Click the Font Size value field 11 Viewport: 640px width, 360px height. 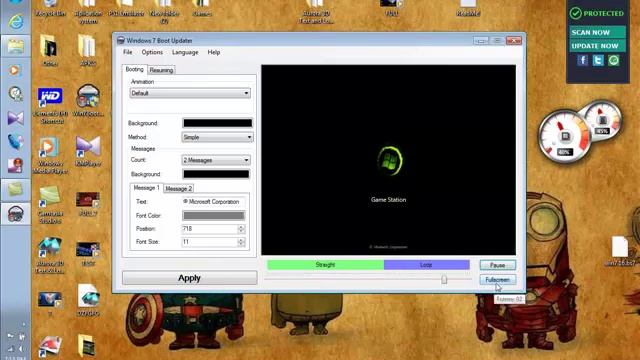tap(210, 242)
